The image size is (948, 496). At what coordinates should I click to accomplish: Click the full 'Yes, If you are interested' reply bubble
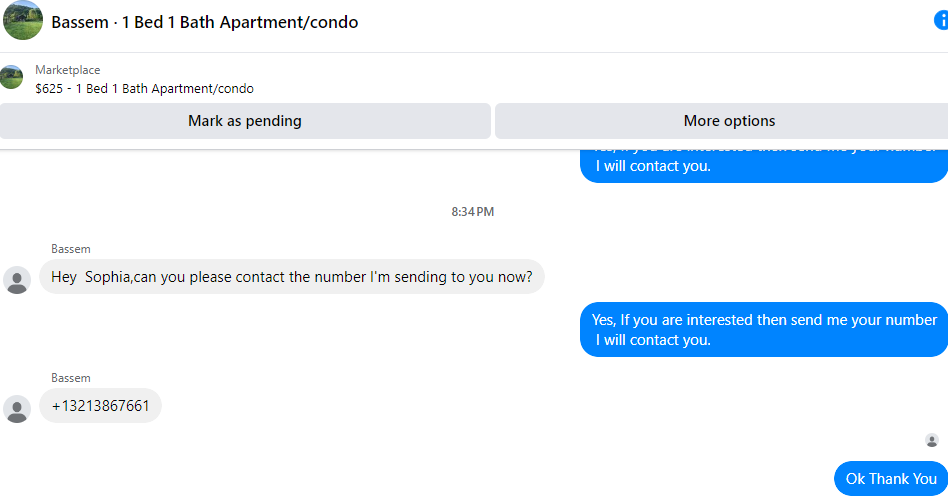point(764,329)
